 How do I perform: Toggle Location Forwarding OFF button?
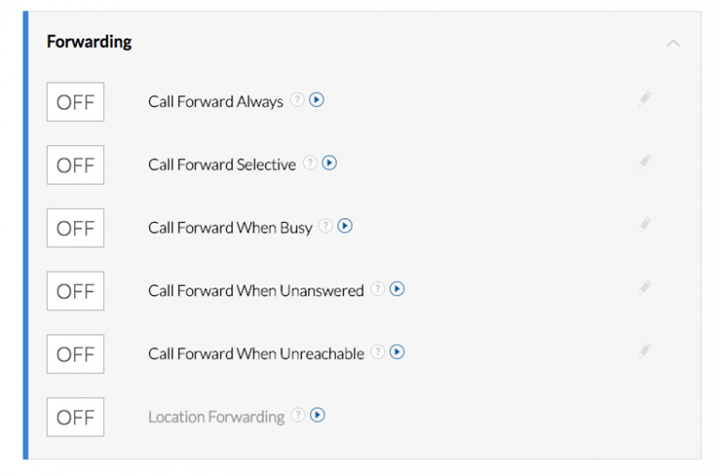click(75, 417)
